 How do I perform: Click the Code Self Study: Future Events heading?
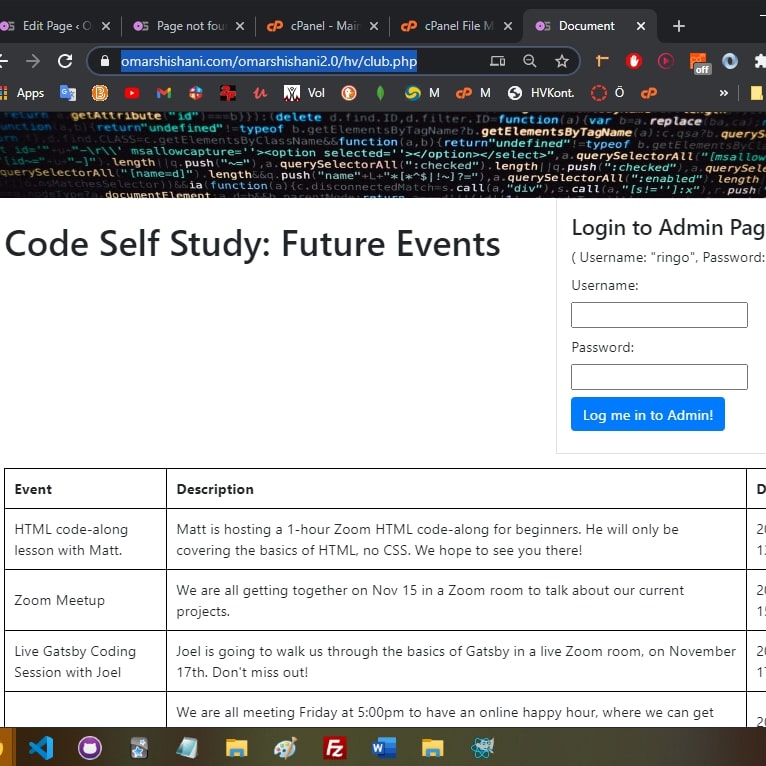253,243
